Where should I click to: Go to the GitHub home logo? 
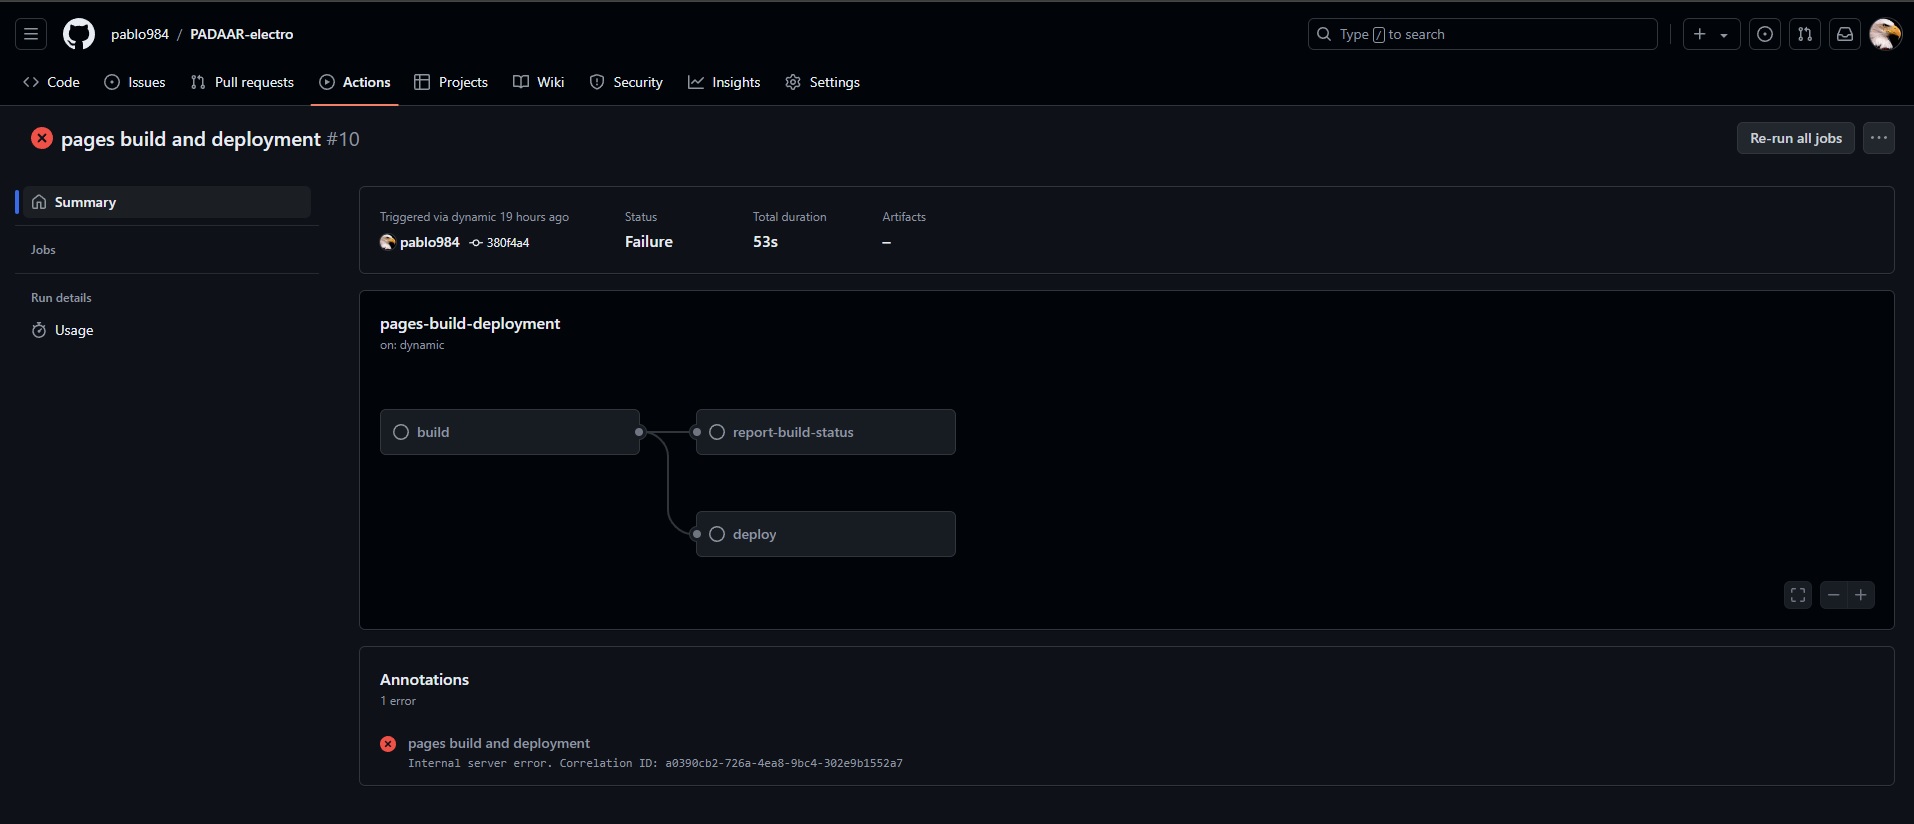pos(79,34)
